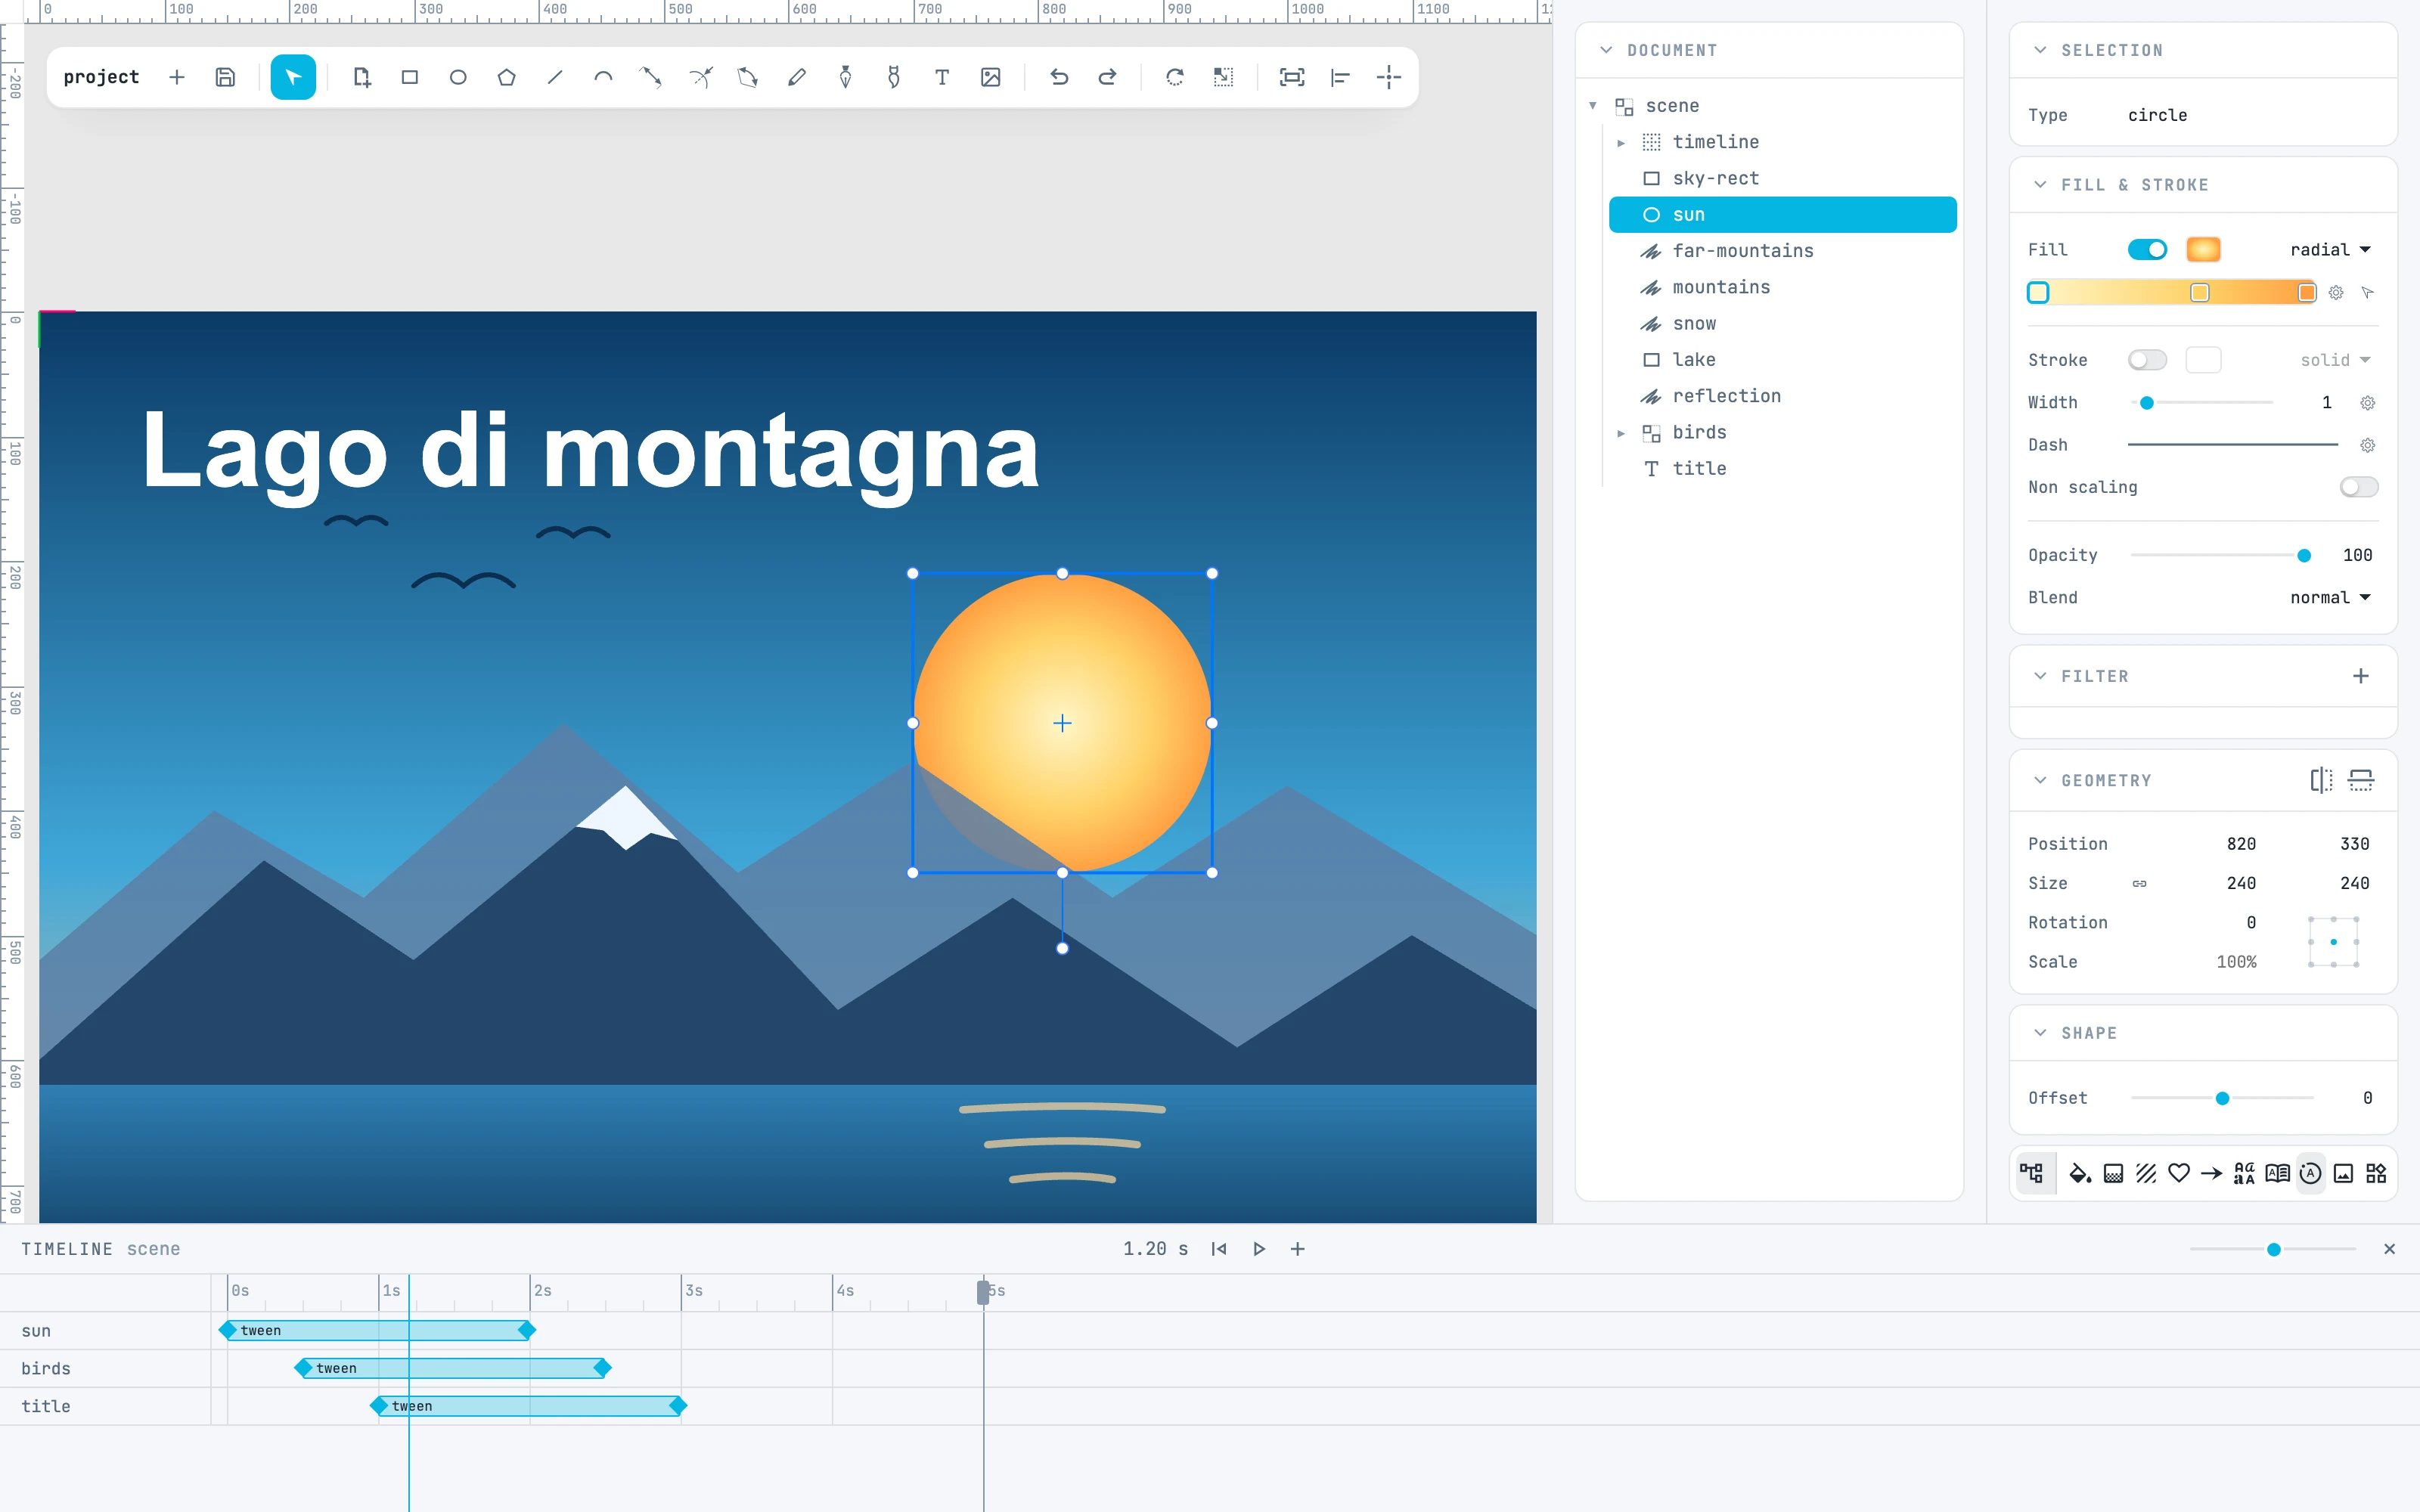Rewind timeline to start
The height and width of the screenshot is (1512, 2420).
pyautogui.click(x=1218, y=1249)
